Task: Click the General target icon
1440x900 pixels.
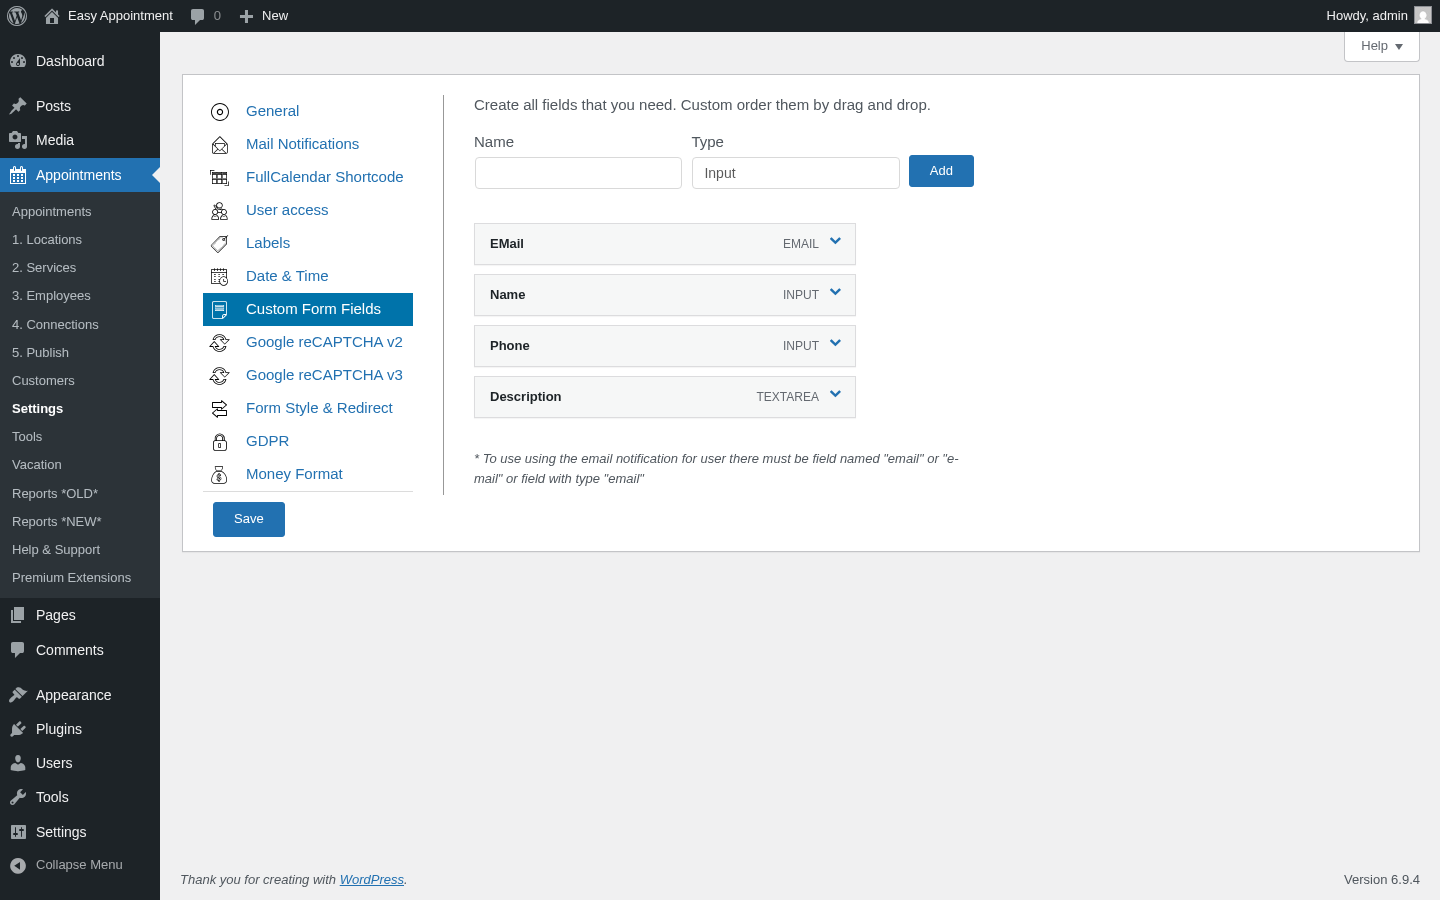Action: (x=220, y=112)
